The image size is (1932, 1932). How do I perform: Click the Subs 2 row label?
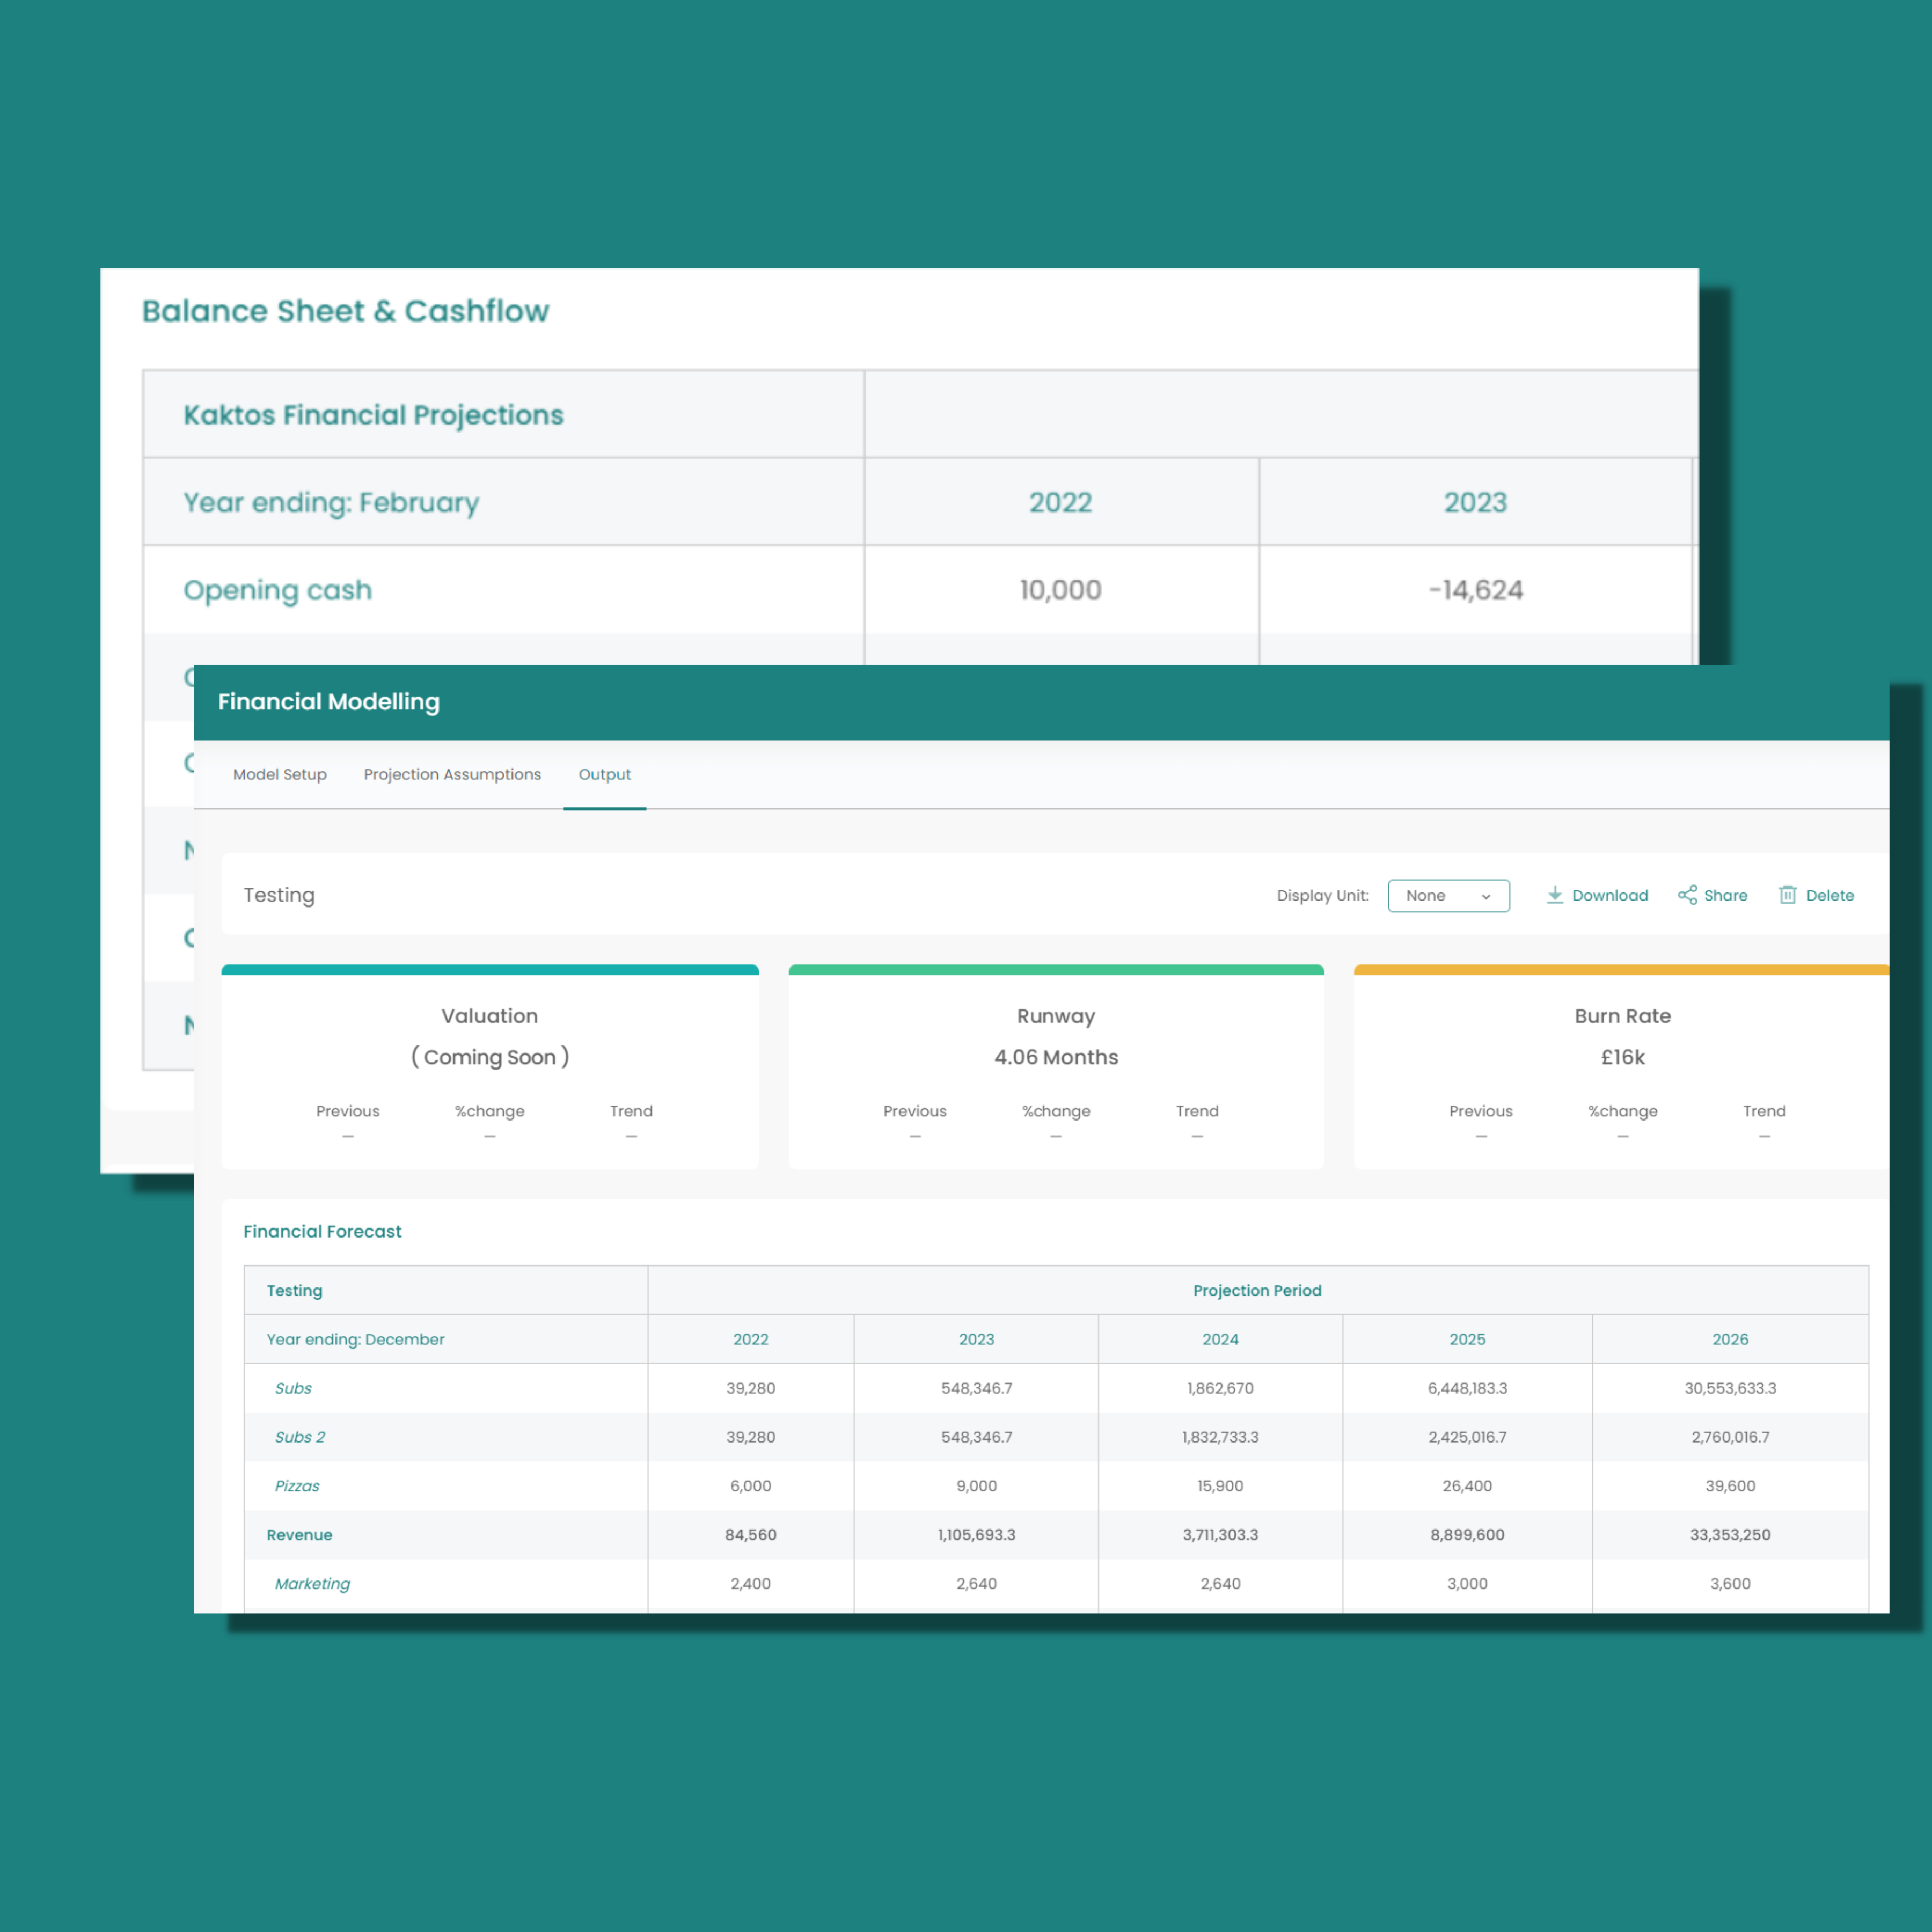300,1437
